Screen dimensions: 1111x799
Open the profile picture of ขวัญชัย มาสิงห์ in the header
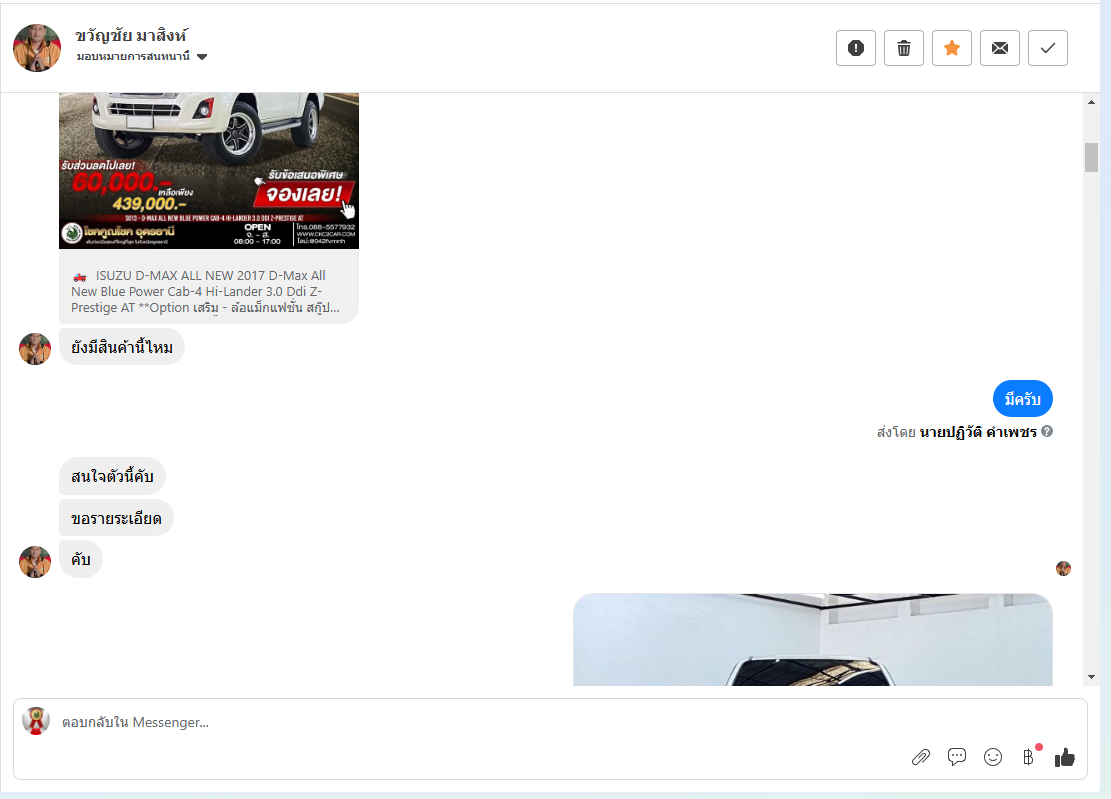pos(37,48)
